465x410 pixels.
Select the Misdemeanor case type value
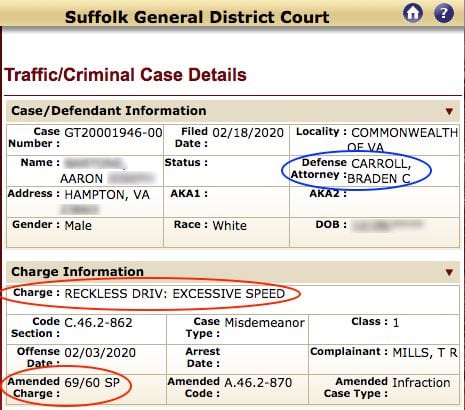265,323
